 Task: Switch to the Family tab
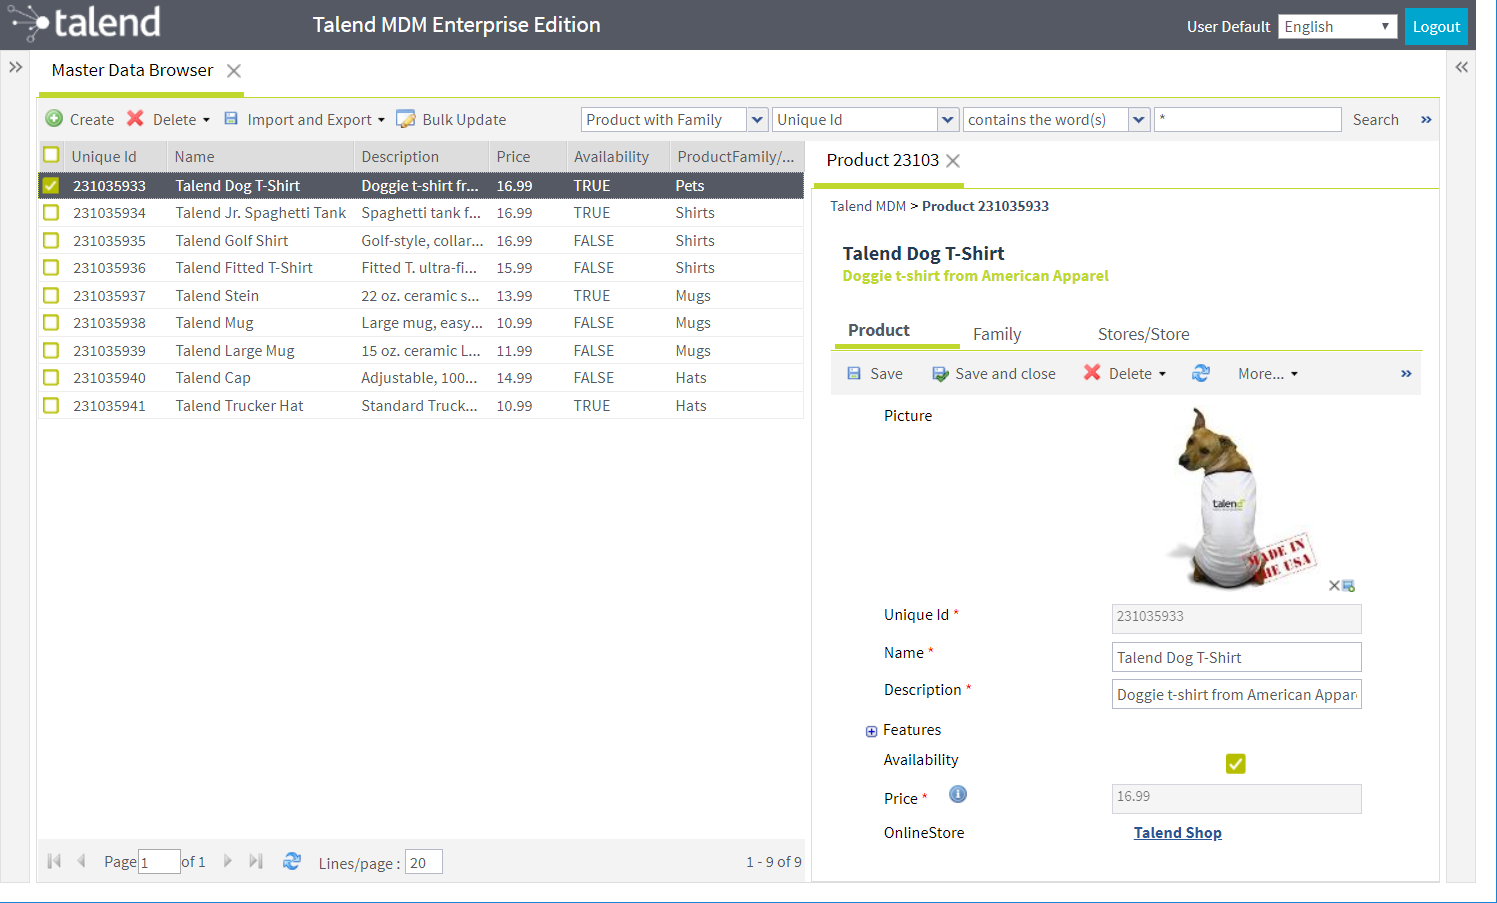996,334
